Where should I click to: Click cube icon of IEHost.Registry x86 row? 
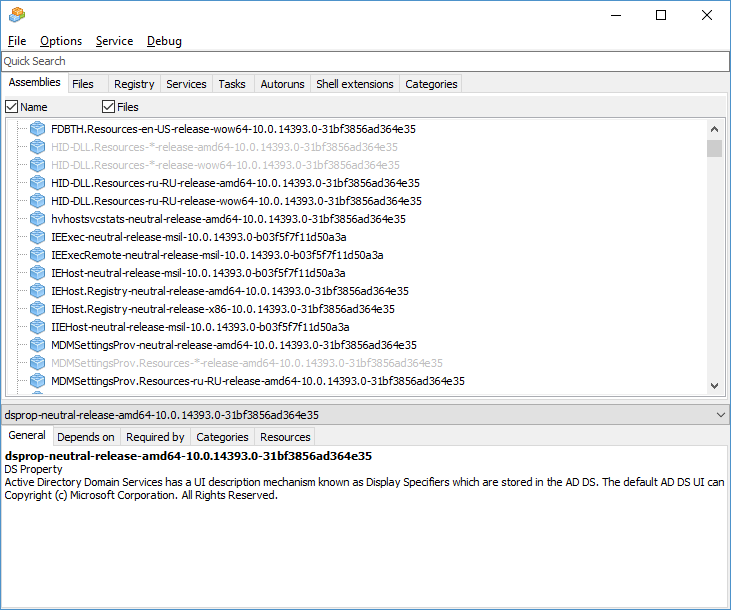pyautogui.click(x=37, y=309)
